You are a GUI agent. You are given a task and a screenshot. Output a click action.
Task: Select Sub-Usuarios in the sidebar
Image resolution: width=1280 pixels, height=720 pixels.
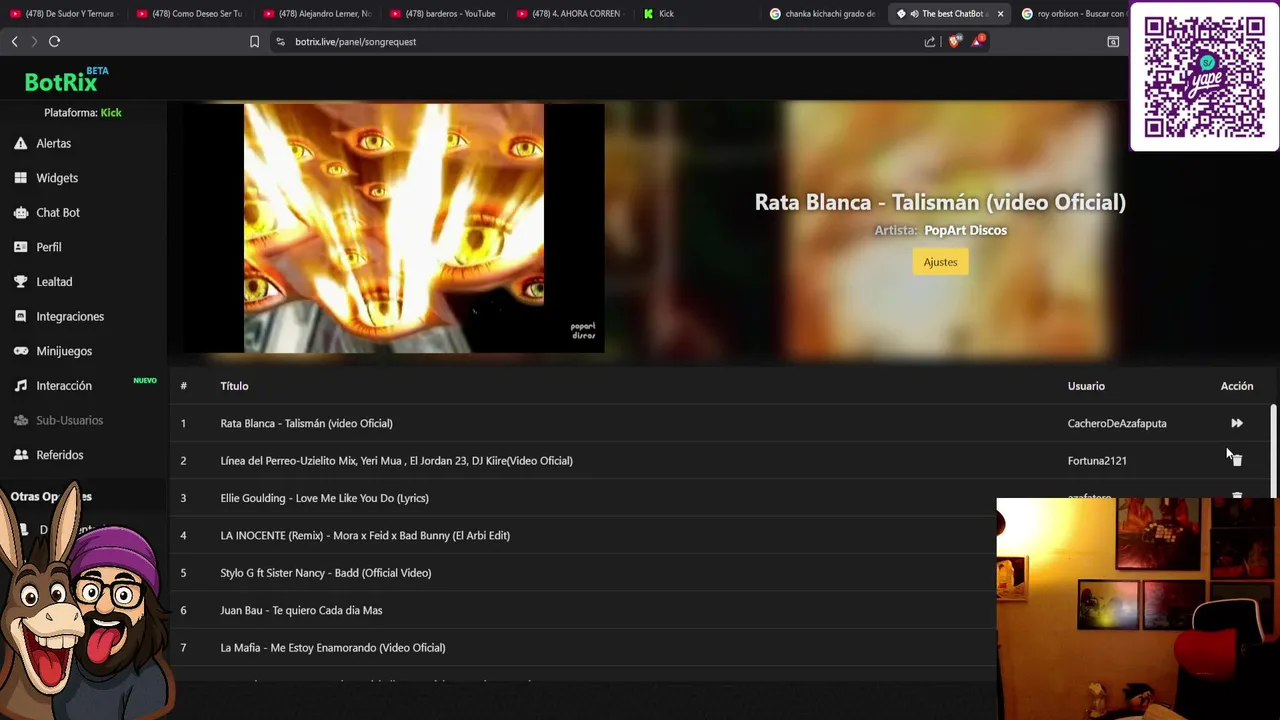(x=70, y=420)
